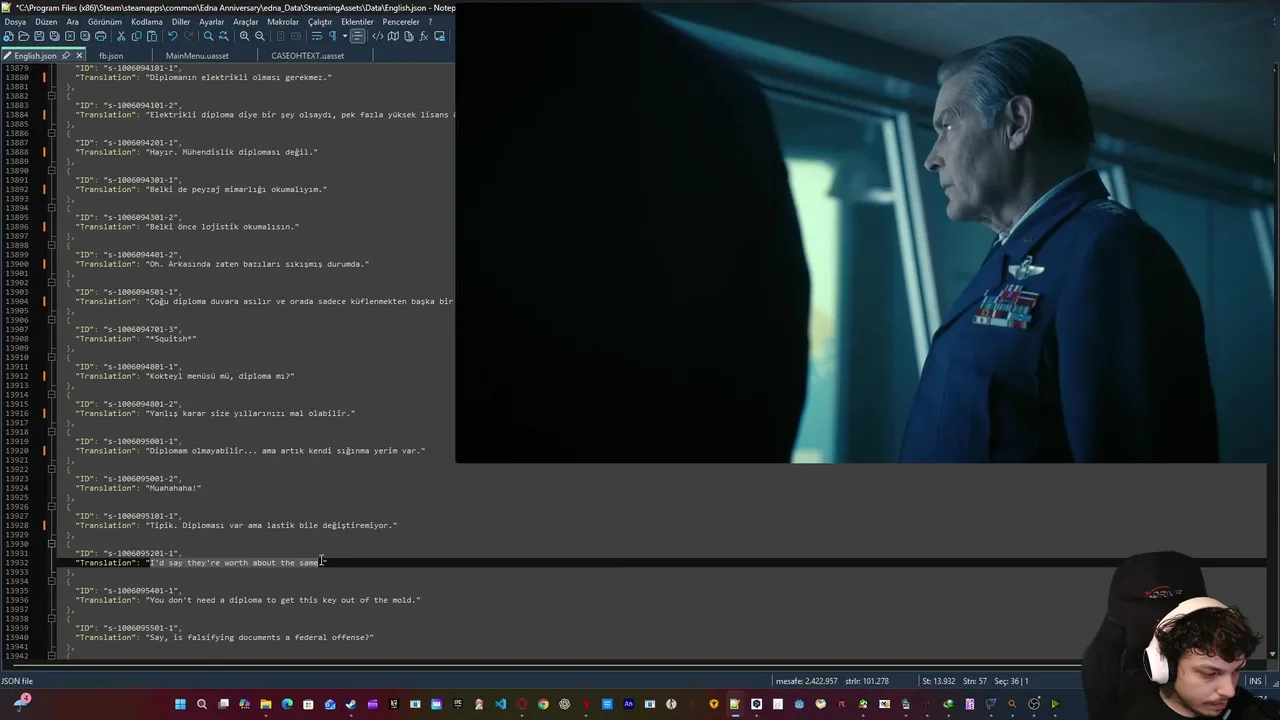Collapse the fold marker at line 13914
This screenshot has height=720, width=1280.
pyautogui.click(x=52, y=395)
